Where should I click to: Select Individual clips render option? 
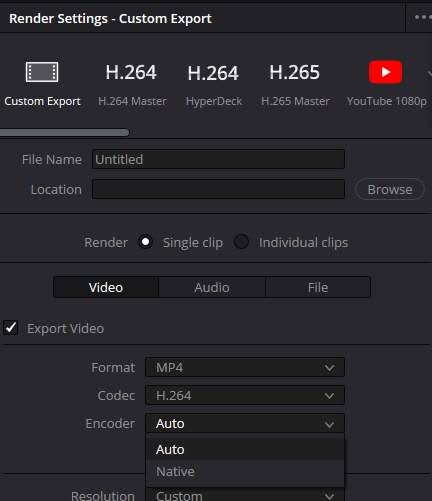[x=241, y=242]
